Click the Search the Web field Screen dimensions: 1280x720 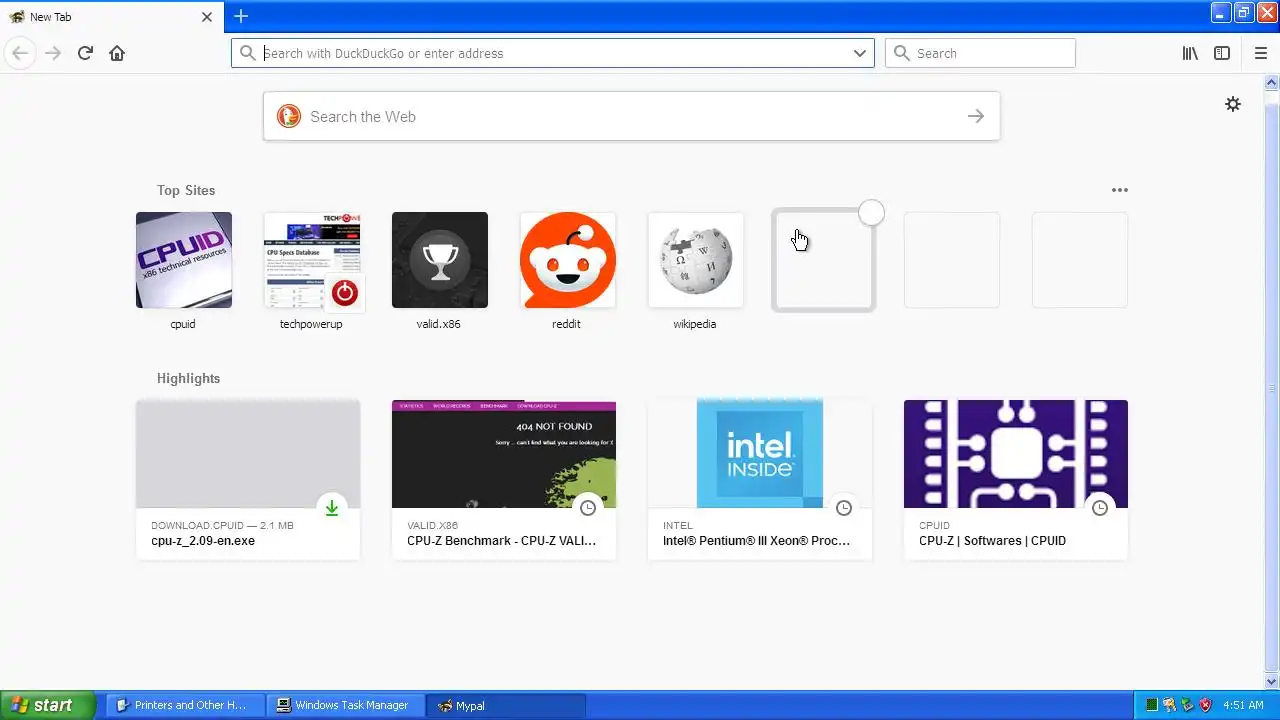(x=631, y=116)
